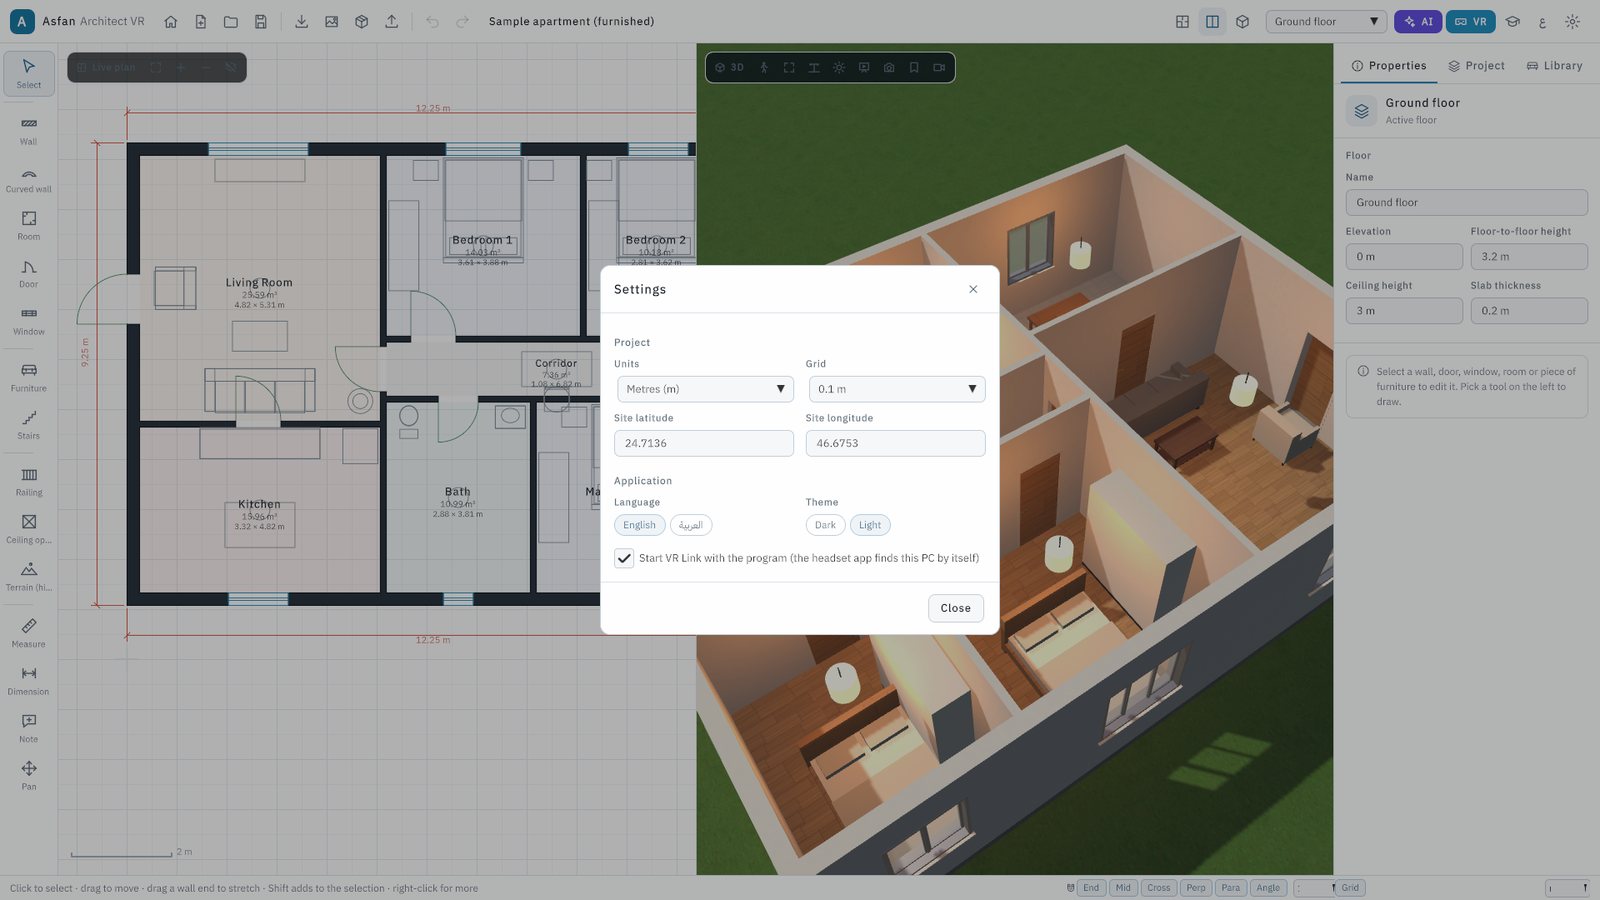The height and width of the screenshot is (900, 1600).
Task: Add a Note with the Note tool
Action: tap(29, 729)
